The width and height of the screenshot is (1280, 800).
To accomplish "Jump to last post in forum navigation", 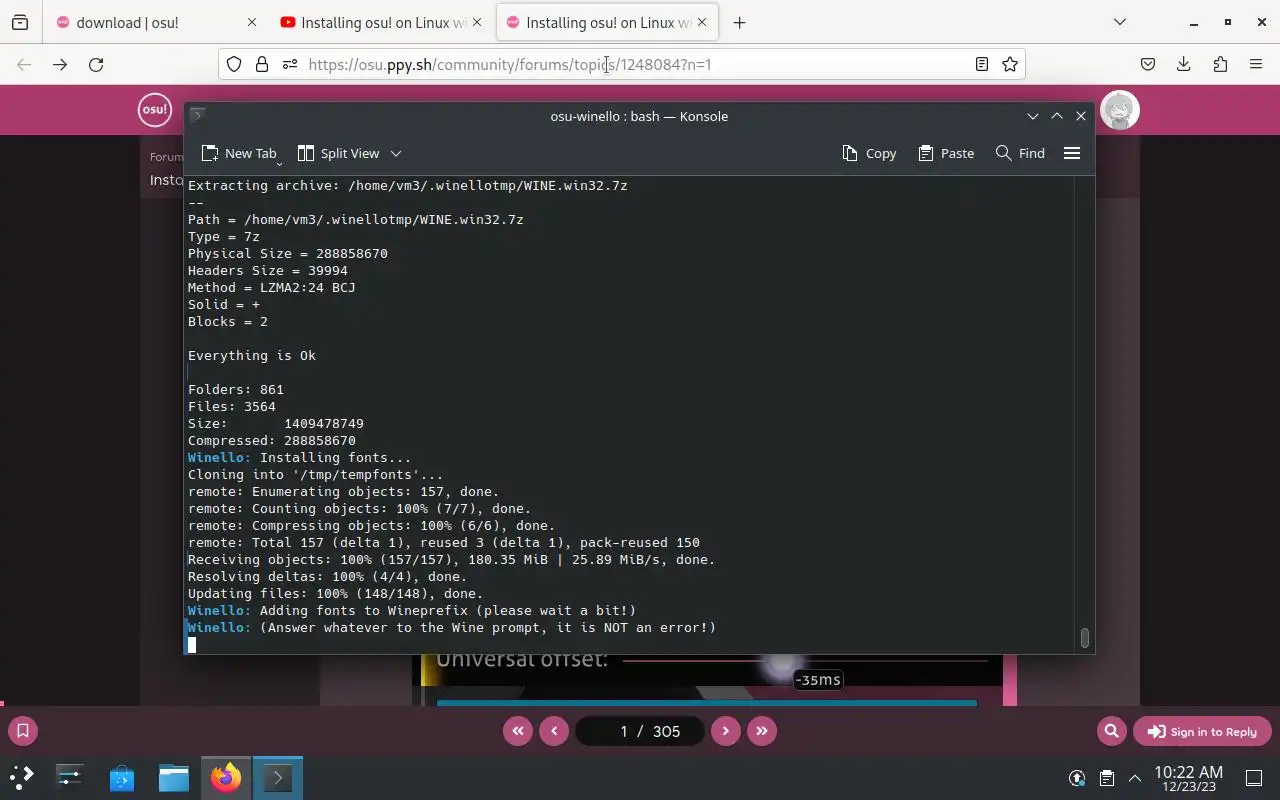I will click(762, 731).
